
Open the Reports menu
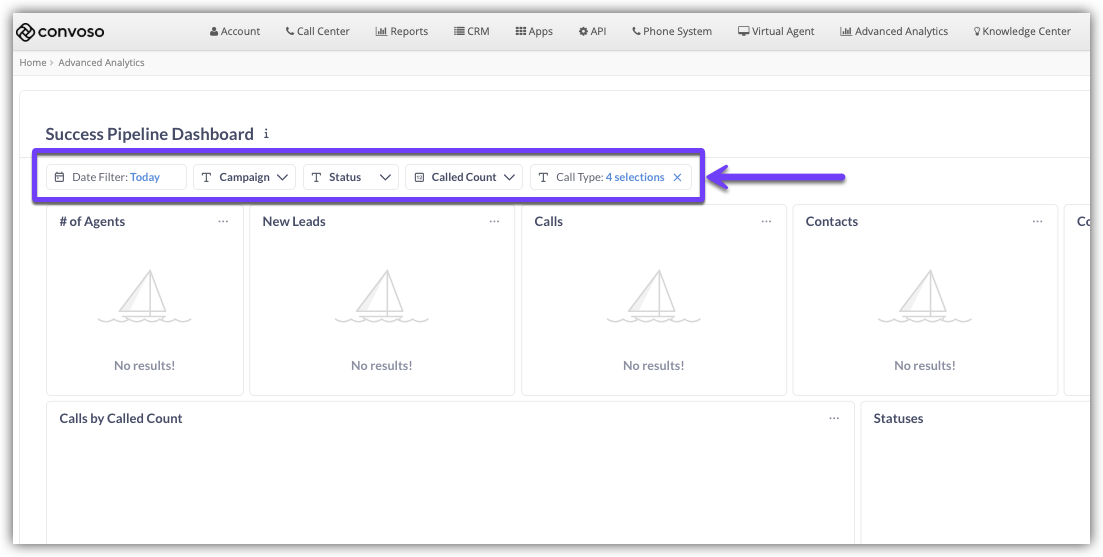(x=402, y=31)
